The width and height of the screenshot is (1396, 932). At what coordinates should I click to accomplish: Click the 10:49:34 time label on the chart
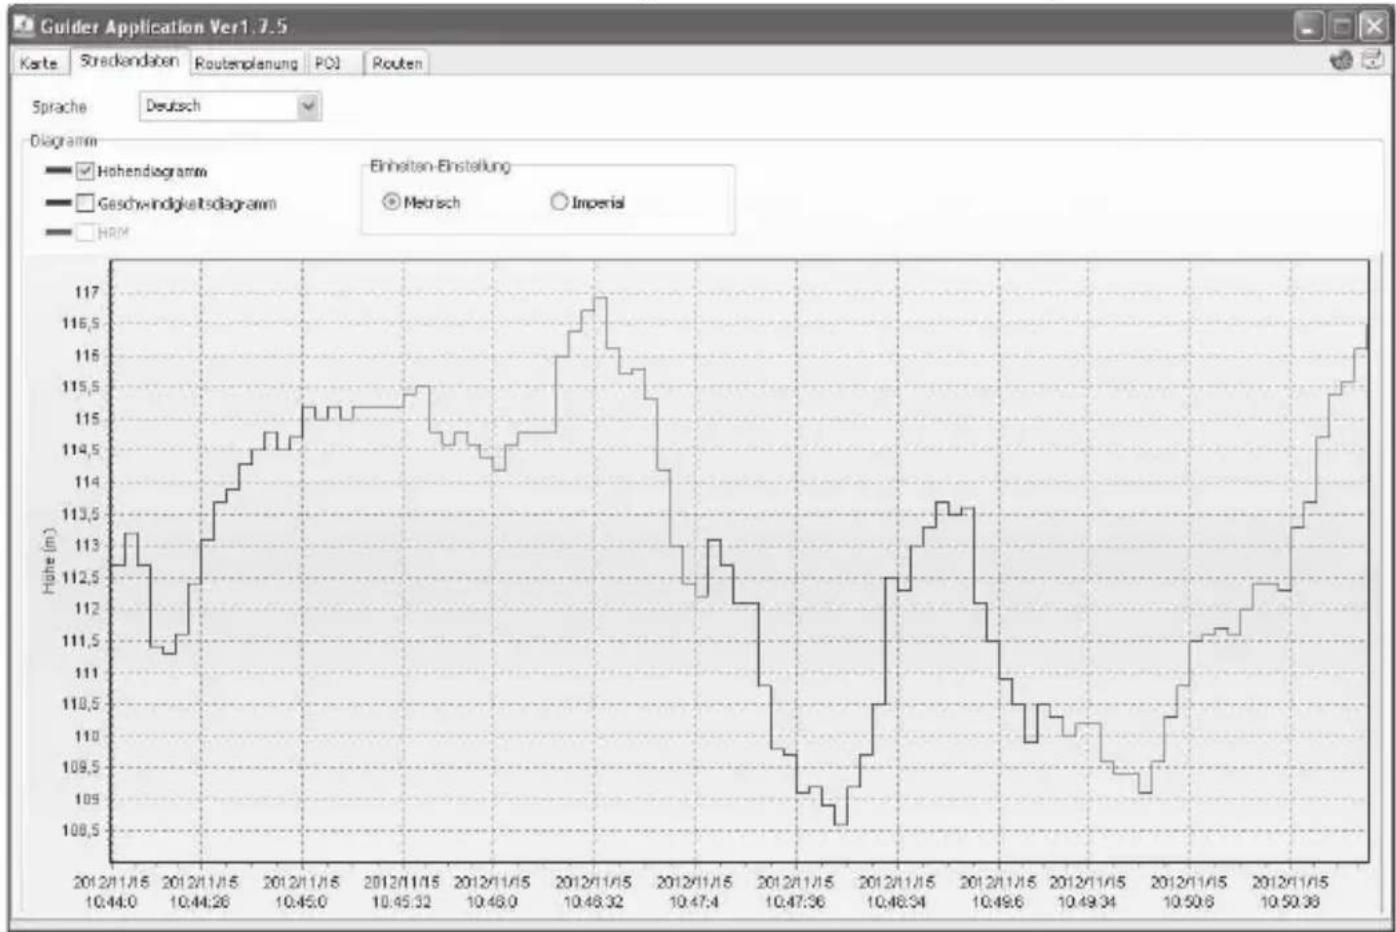tap(1087, 902)
